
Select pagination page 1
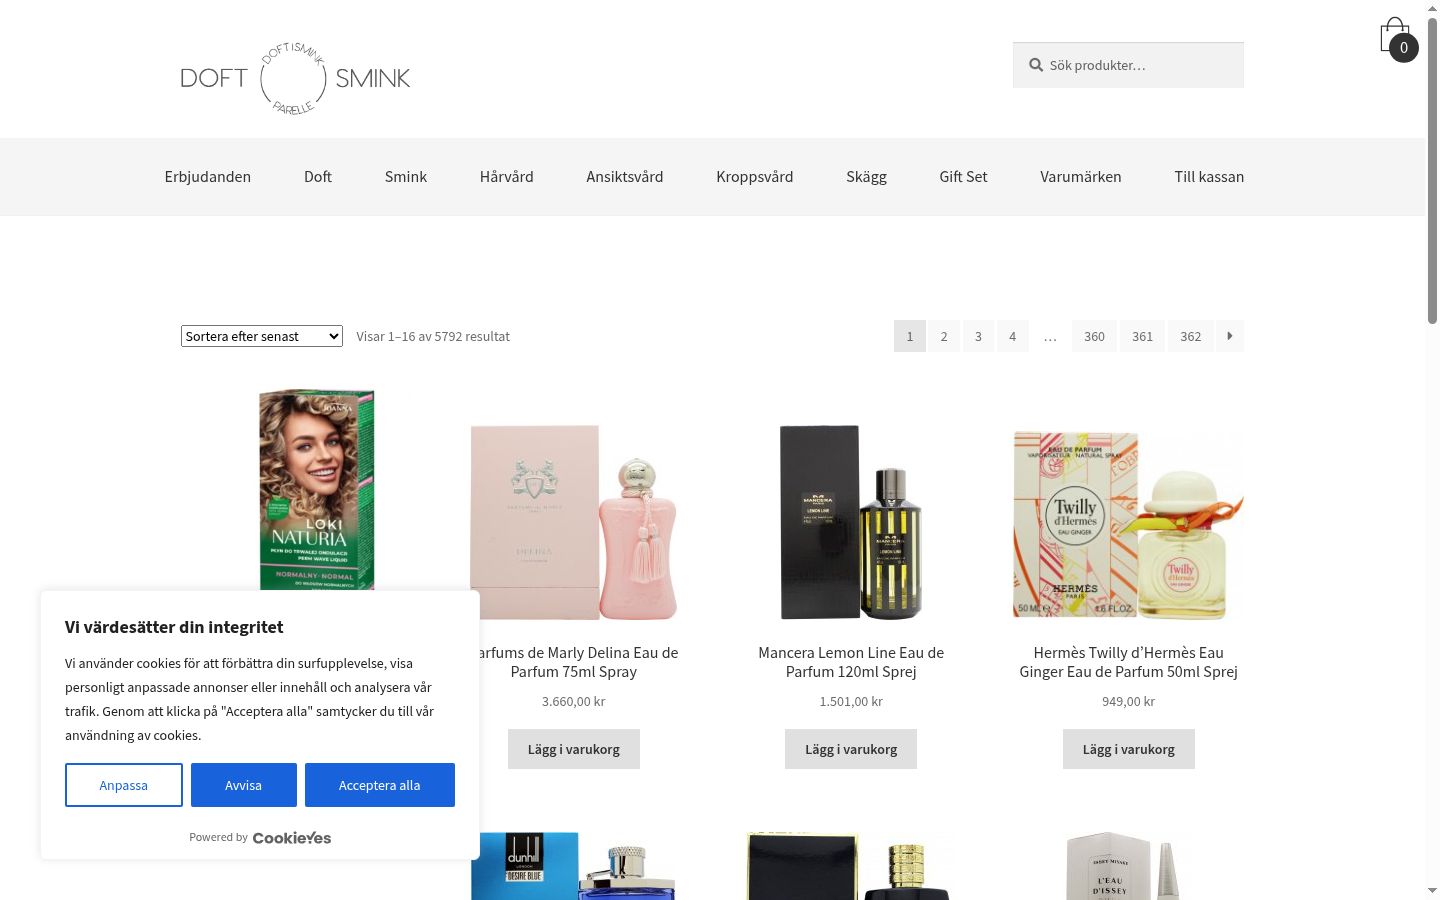click(910, 336)
